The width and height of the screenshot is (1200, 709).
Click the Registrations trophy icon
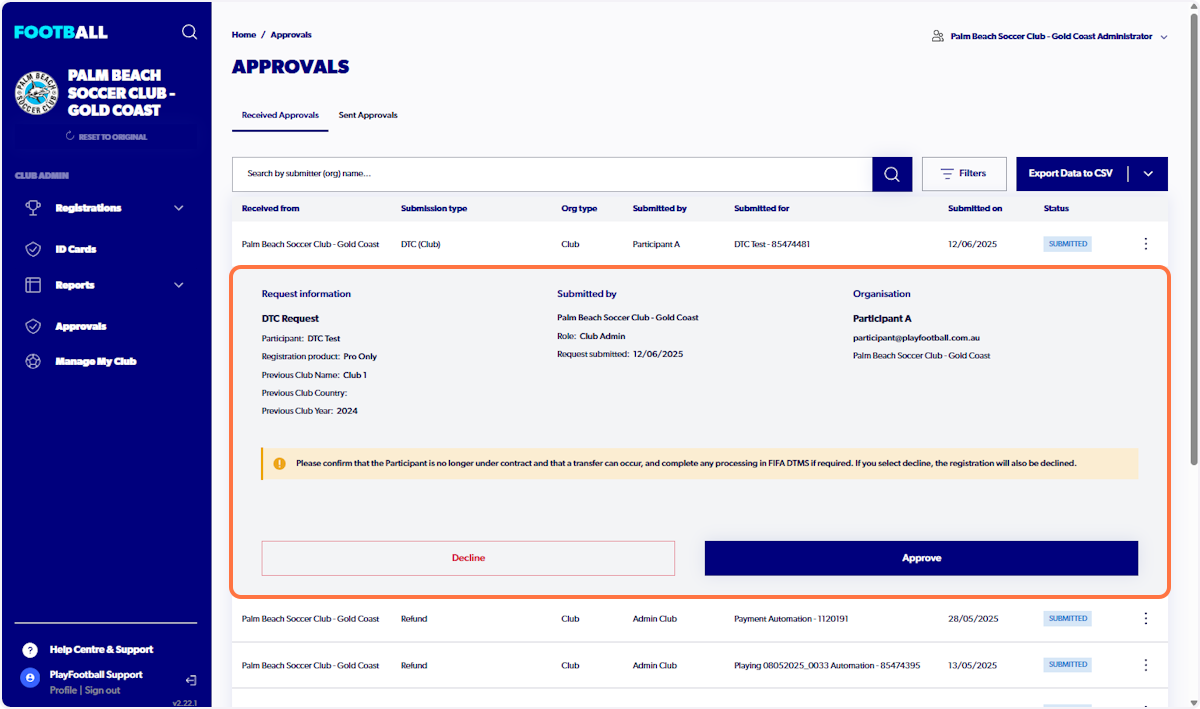pos(33,208)
